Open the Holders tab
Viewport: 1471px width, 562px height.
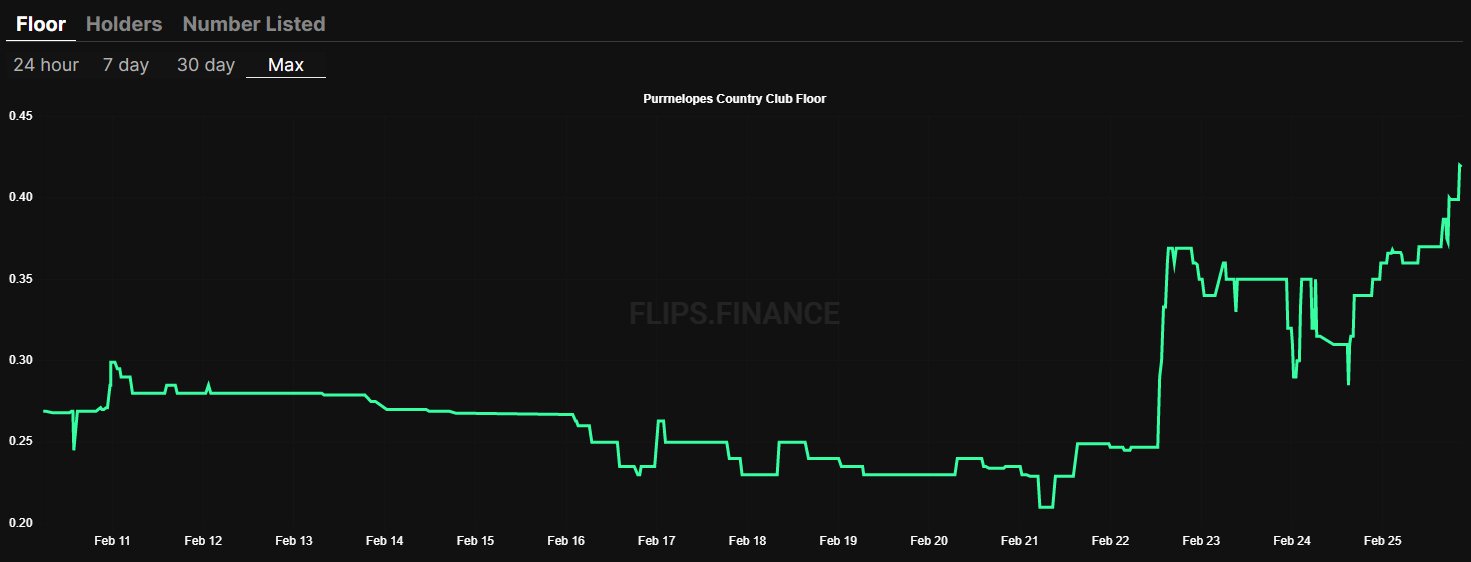(124, 24)
